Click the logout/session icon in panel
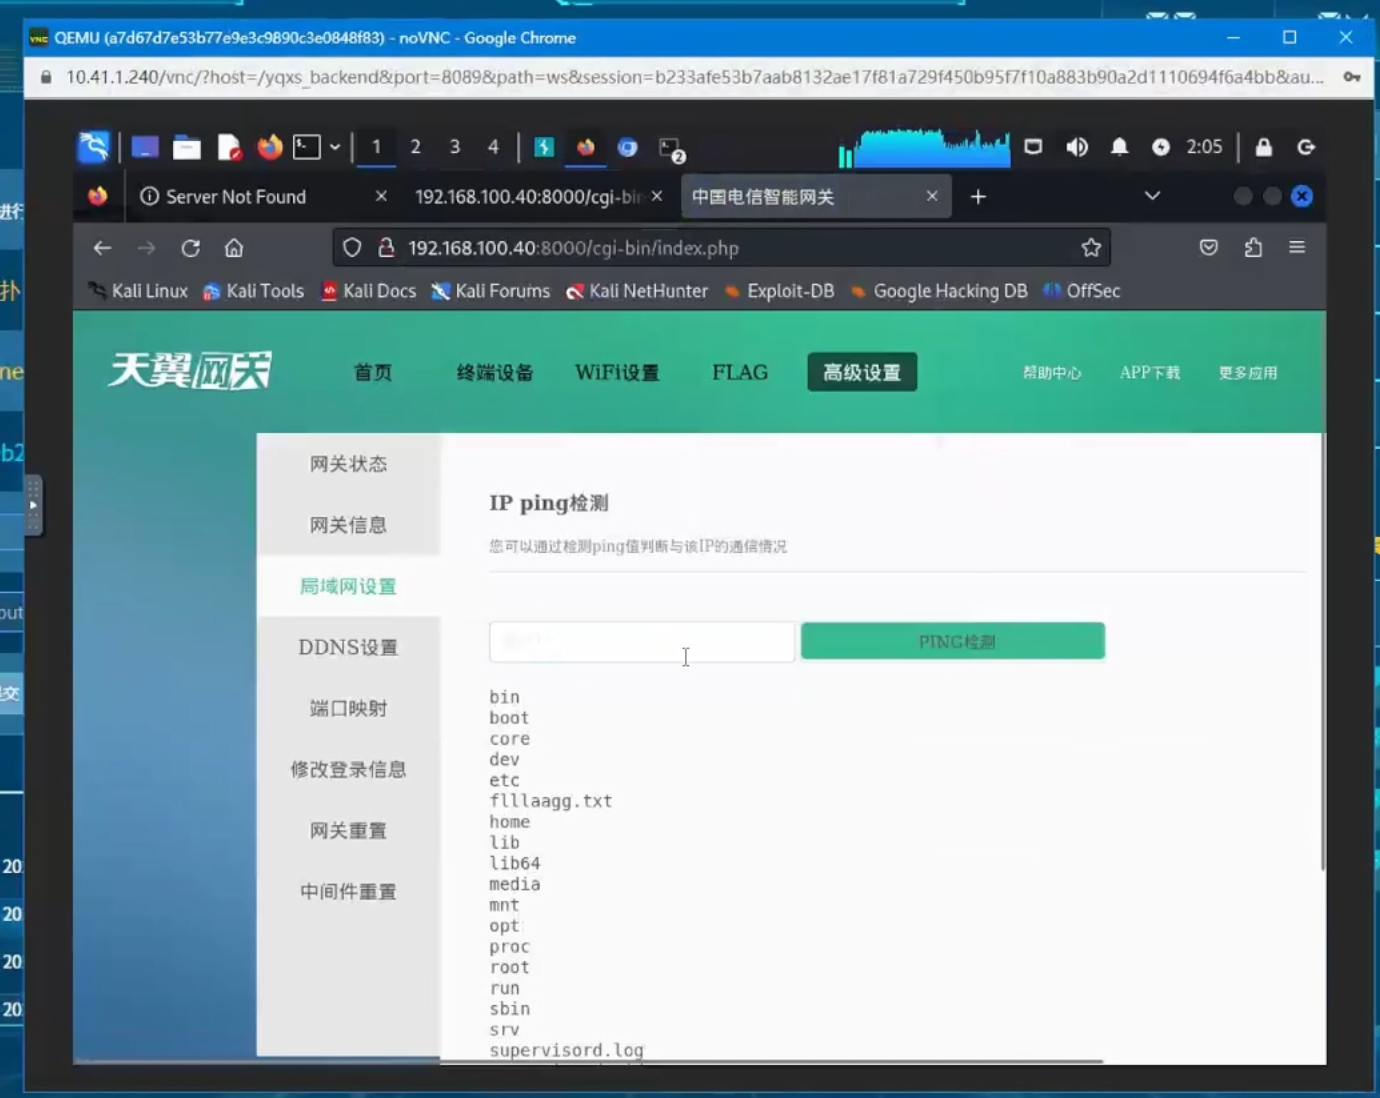Image resolution: width=1380 pixels, height=1098 pixels. click(x=1306, y=147)
